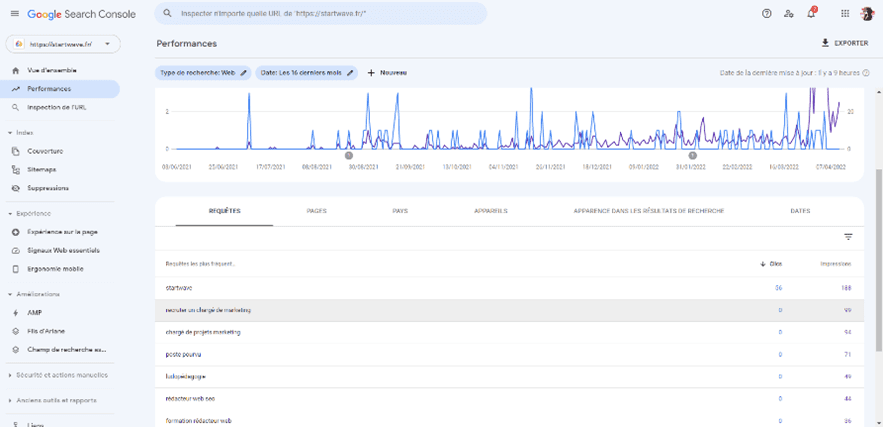Add a new filter with Nouveau
Screen dimensions: 883x427
coord(387,73)
